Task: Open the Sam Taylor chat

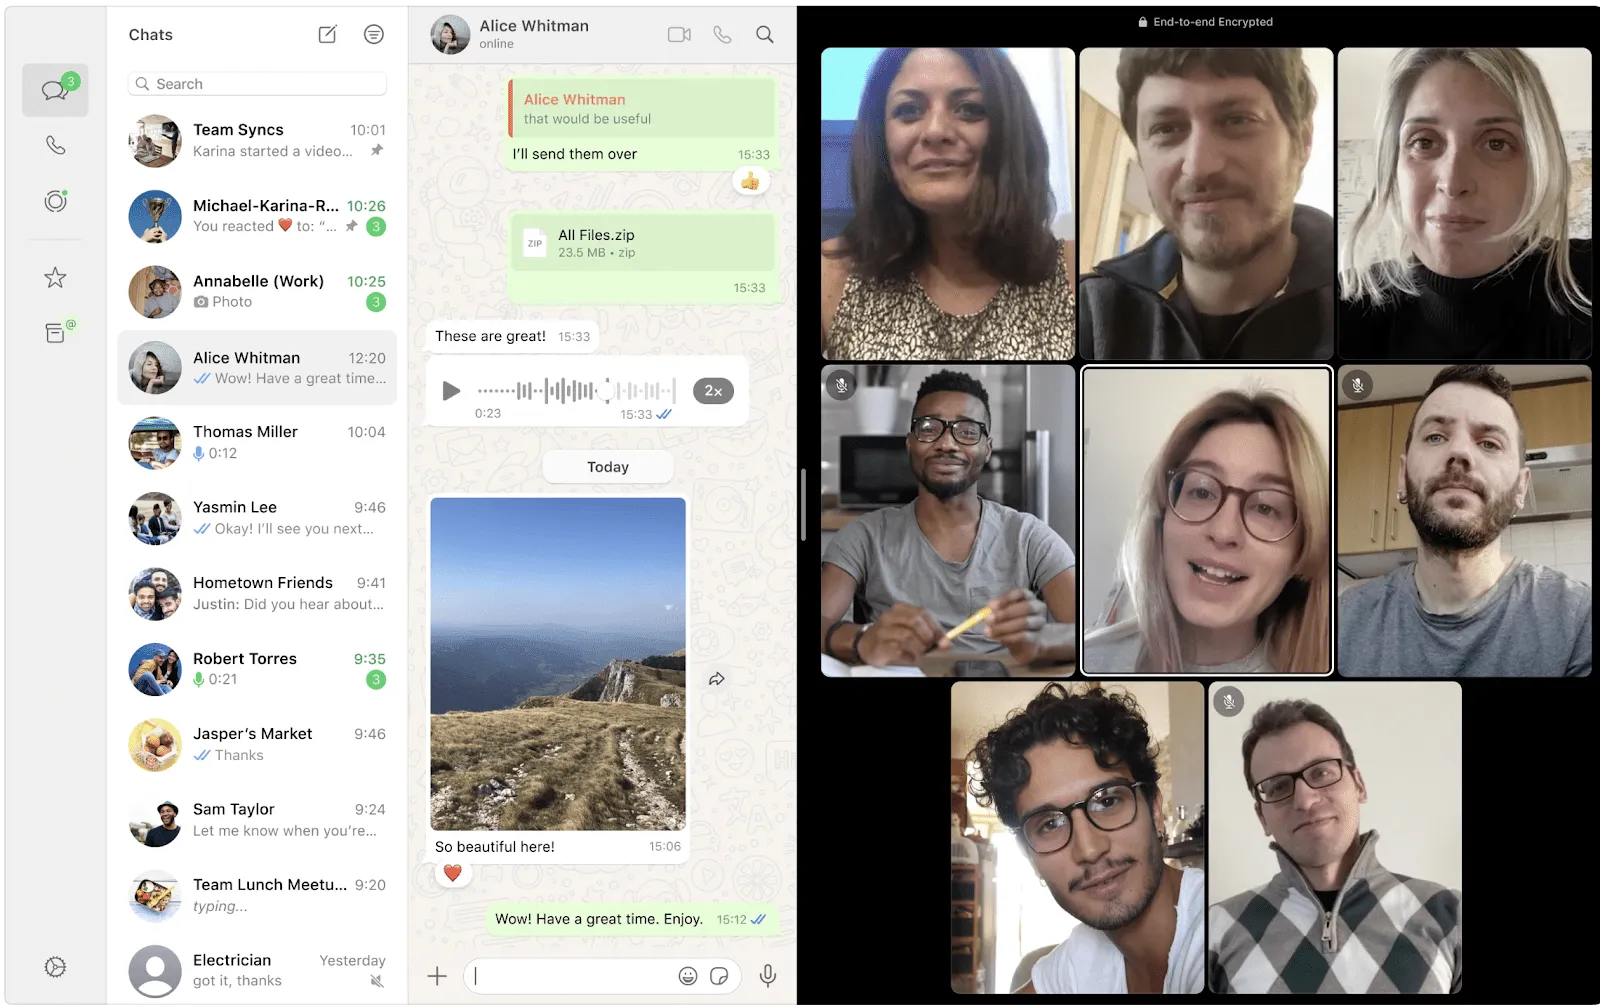Action: [257, 820]
